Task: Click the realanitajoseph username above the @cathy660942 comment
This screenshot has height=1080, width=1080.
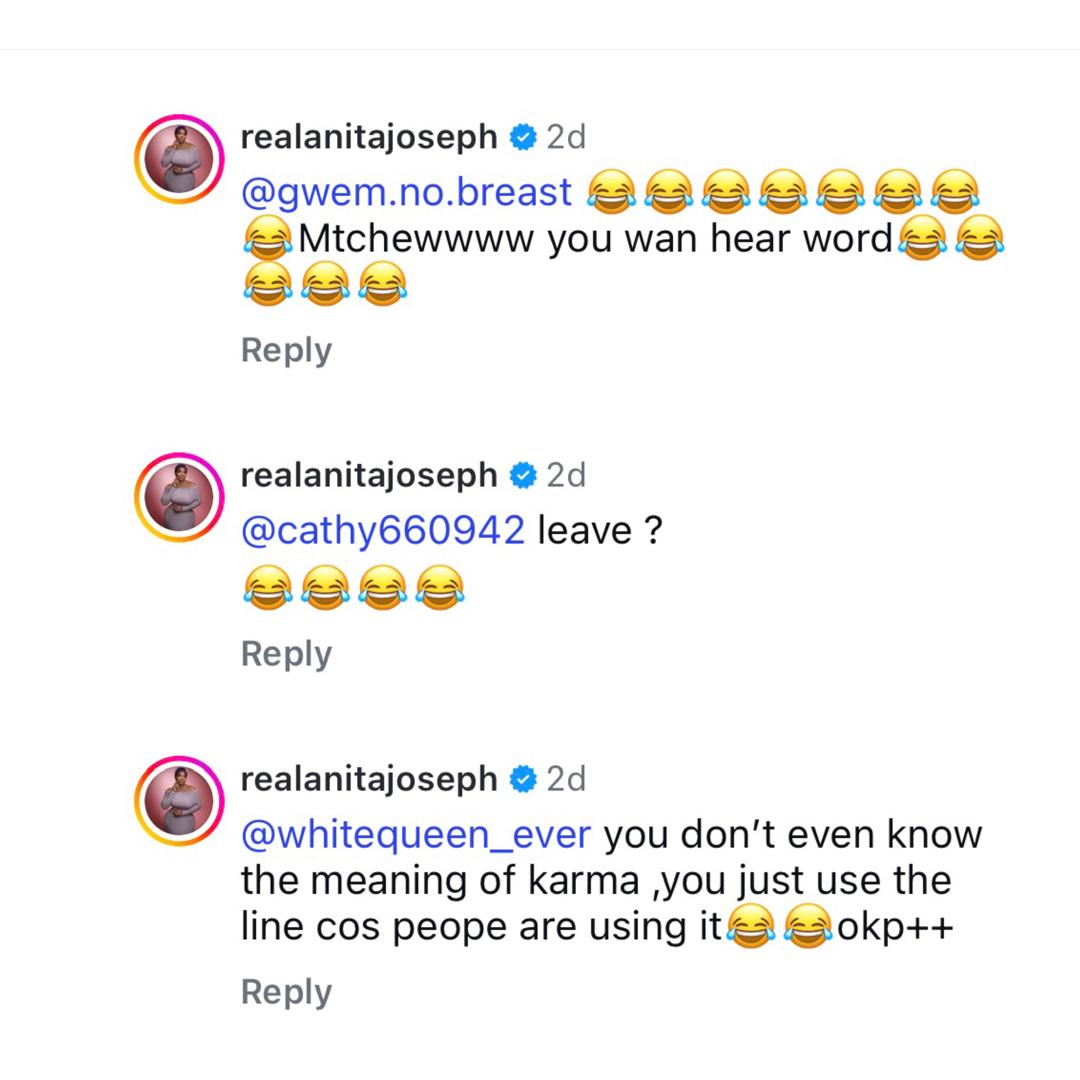Action: point(369,476)
